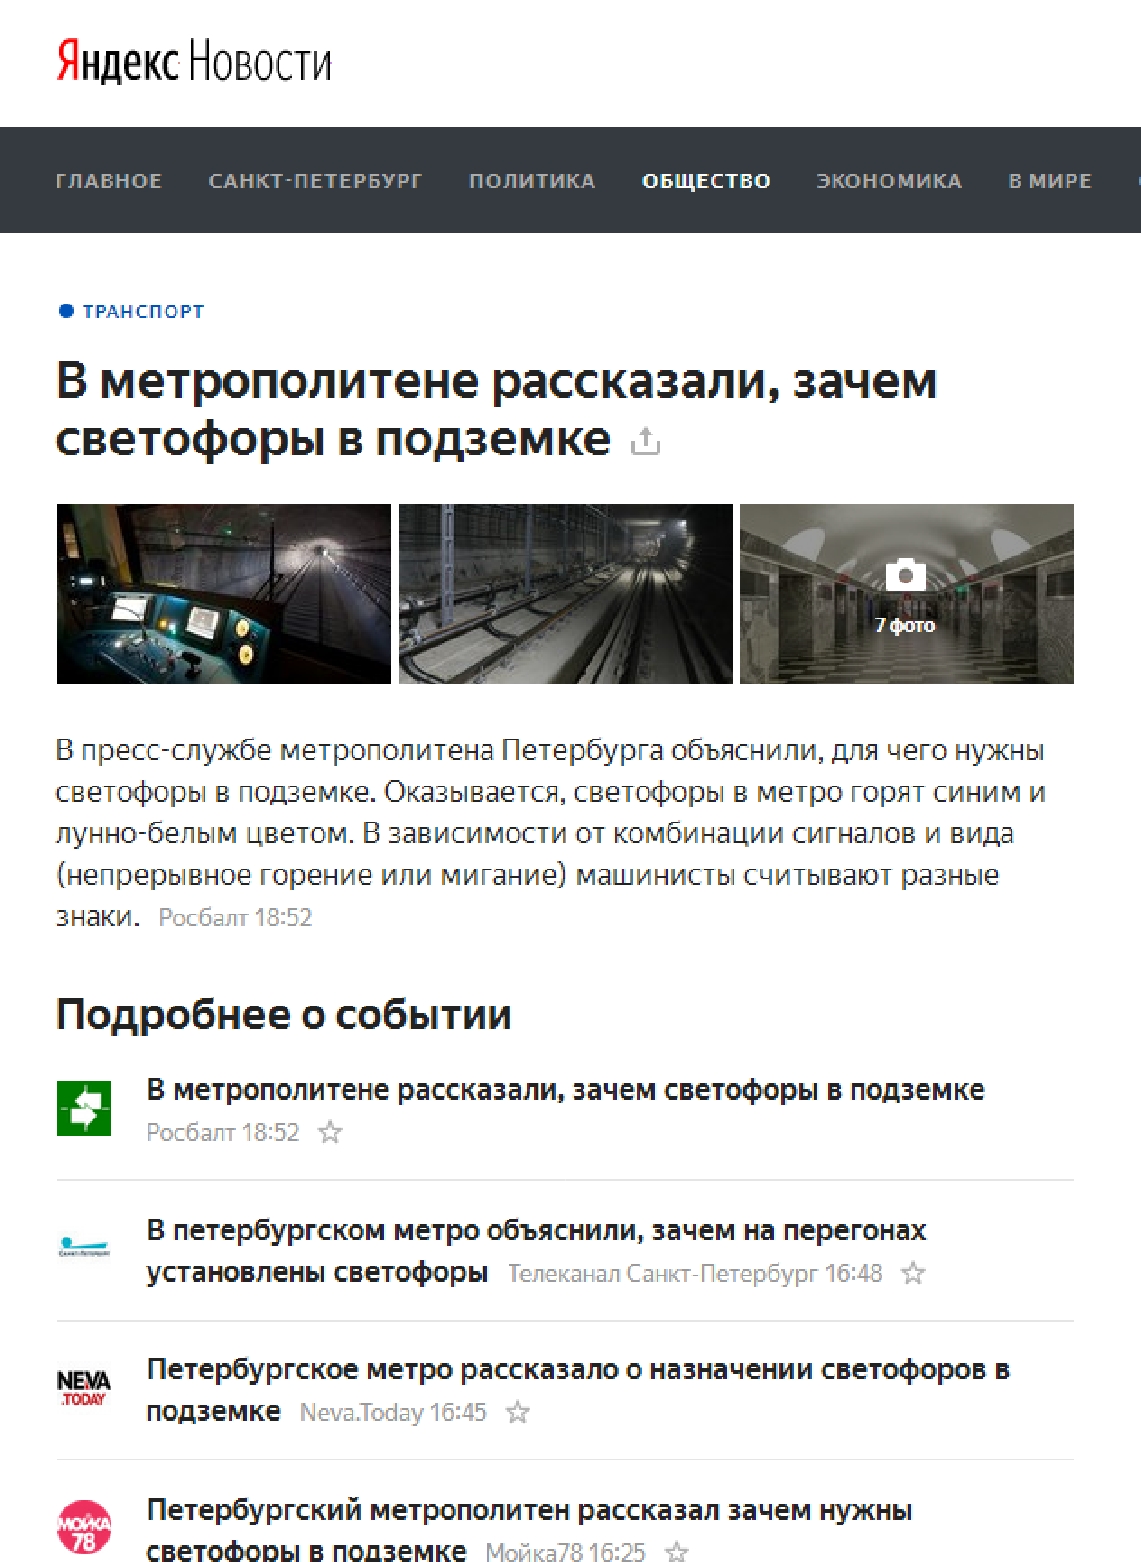Viewport: 1141px width, 1562px height.
Task: Click the Мойка78 pink source logo
Action: coord(84,1527)
